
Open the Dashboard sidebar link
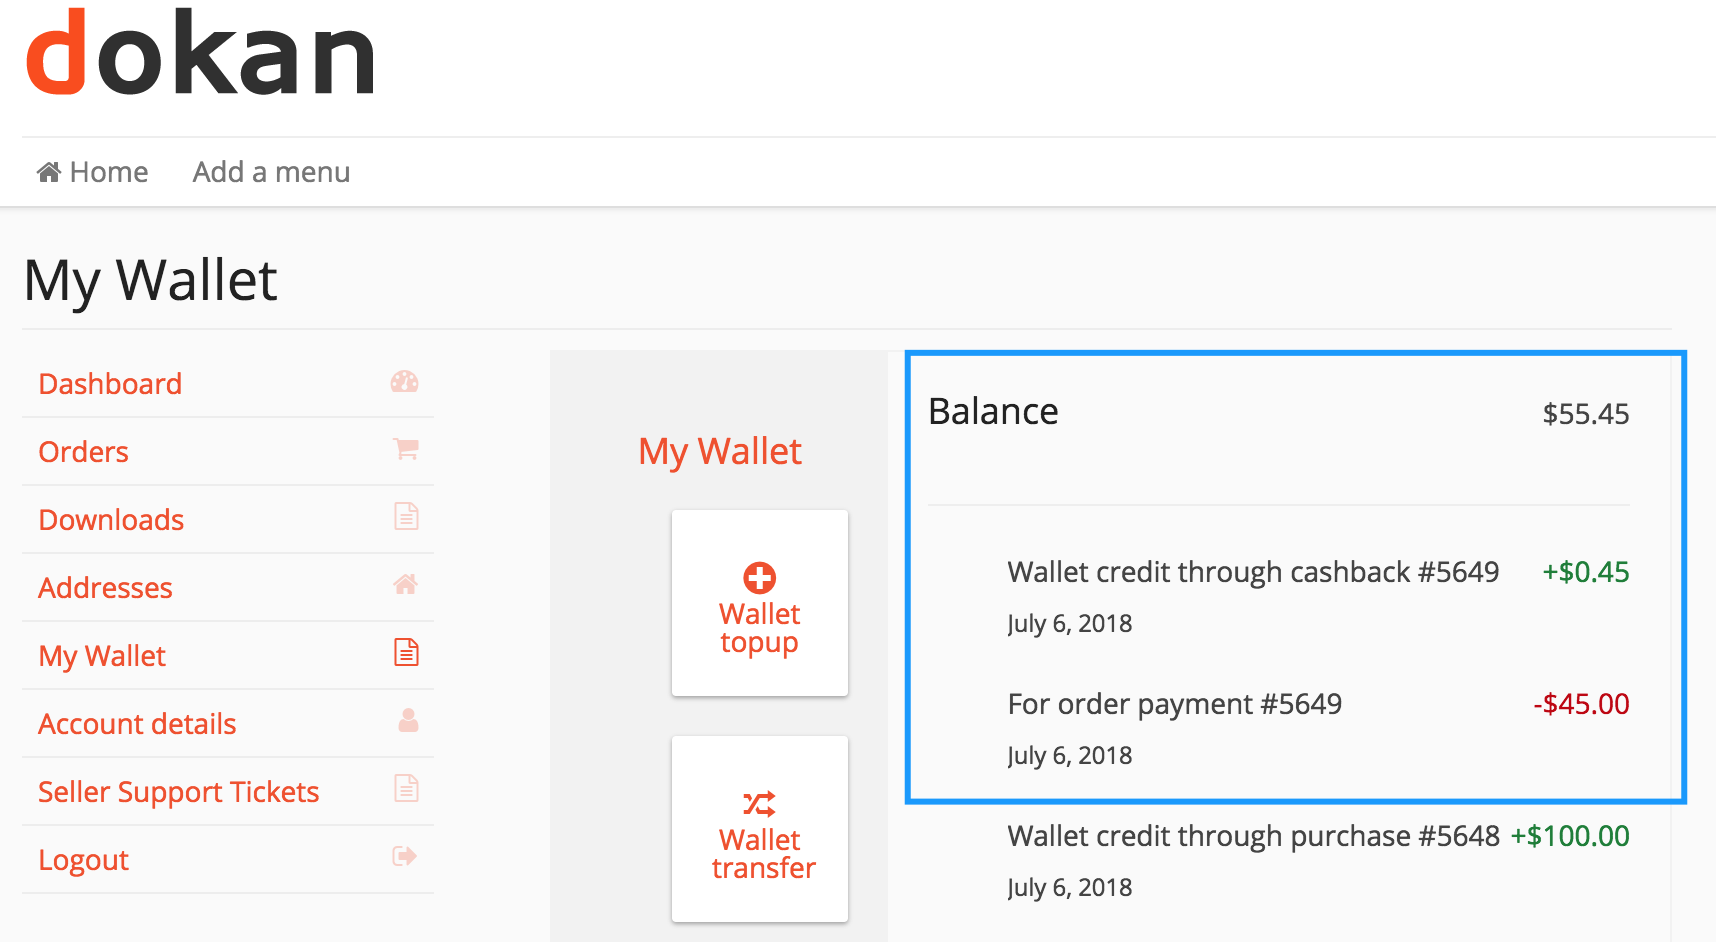(110, 384)
